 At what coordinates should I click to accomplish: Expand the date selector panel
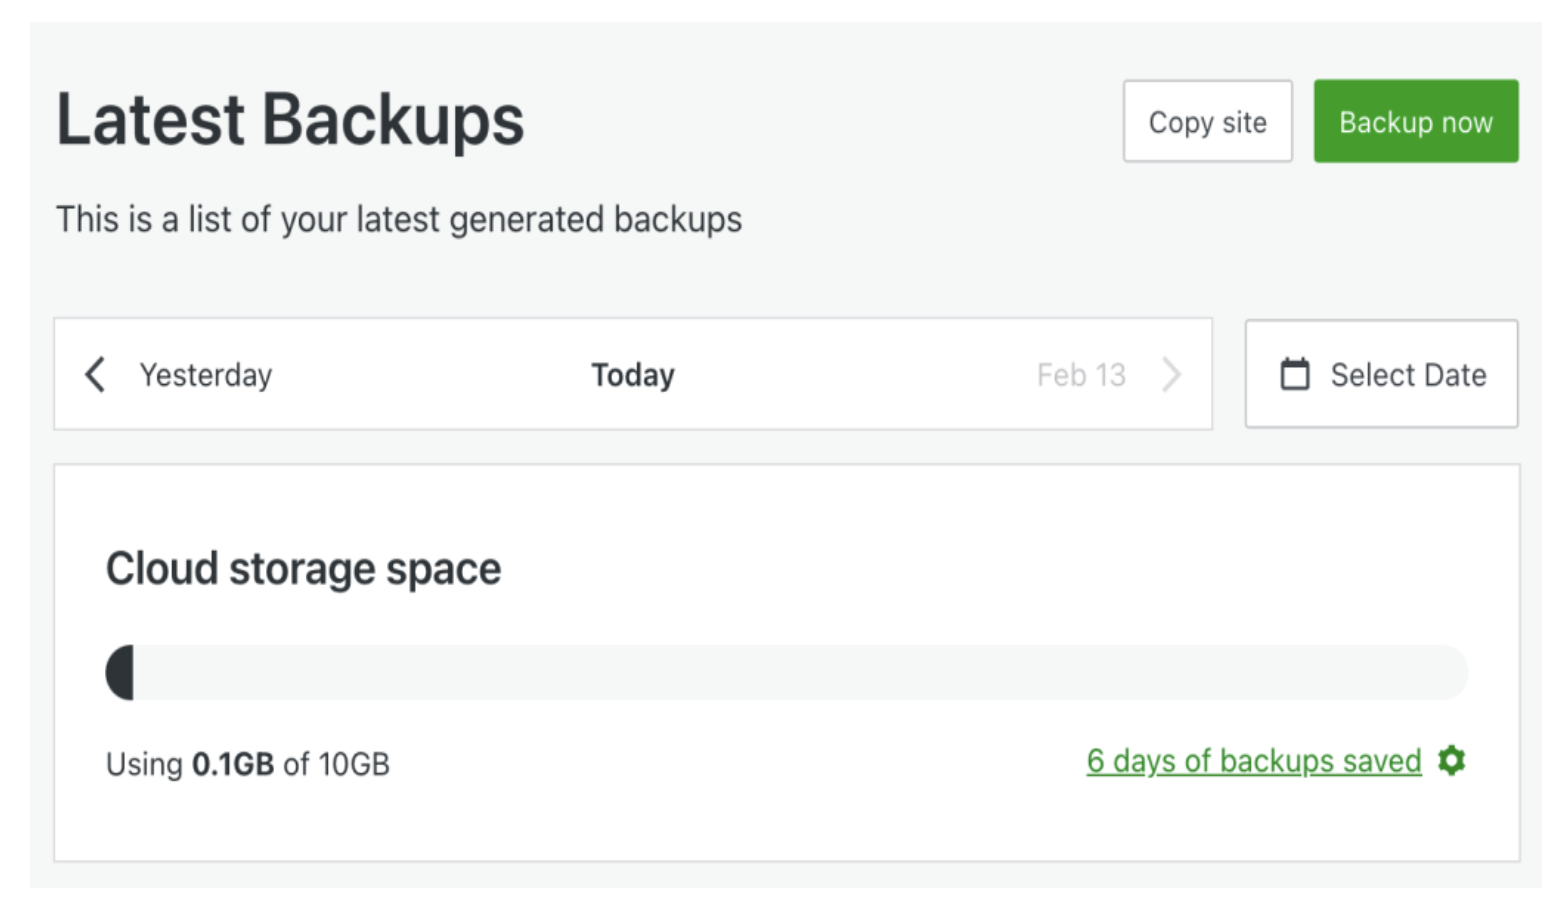point(1380,374)
